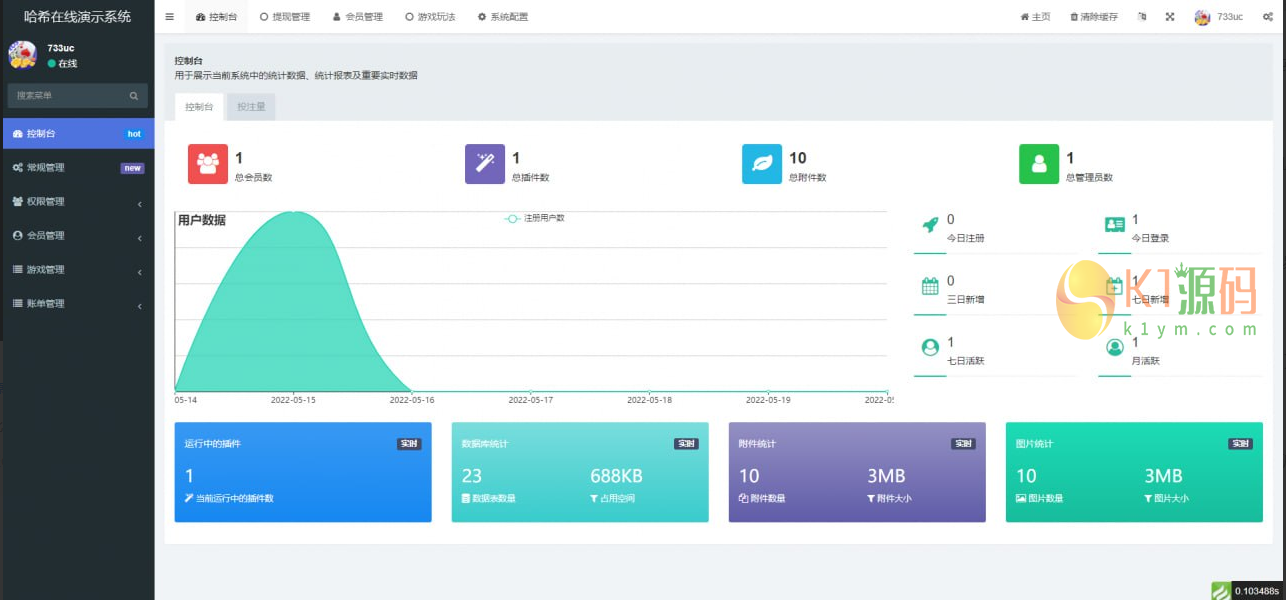Click the sidebar user avatar picture
This screenshot has width=1286, height=600.
pyautogui.click(x=23, y=55)
